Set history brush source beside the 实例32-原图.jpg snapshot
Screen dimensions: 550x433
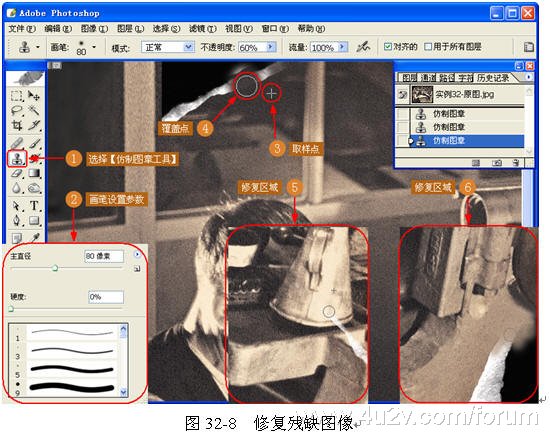tap(403, 94)
